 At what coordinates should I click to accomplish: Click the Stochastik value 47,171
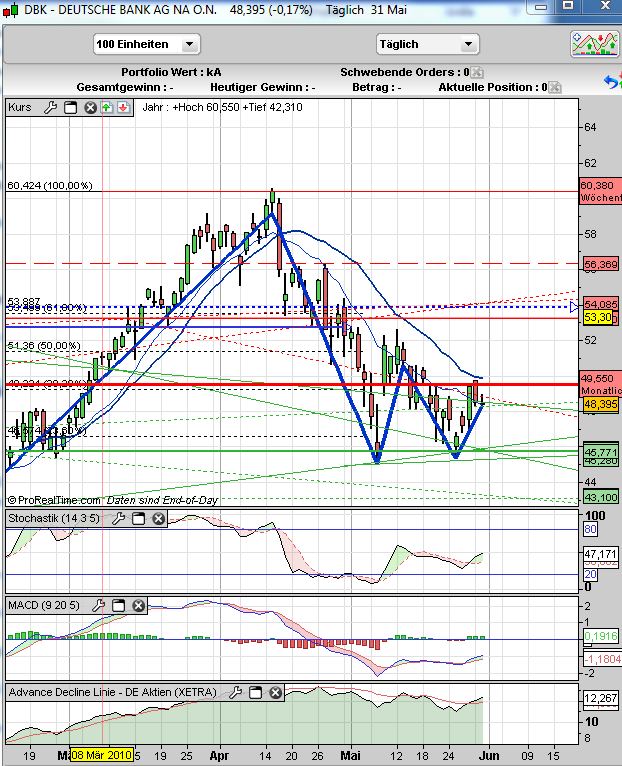pyautogui.click(x=601, y=554)
